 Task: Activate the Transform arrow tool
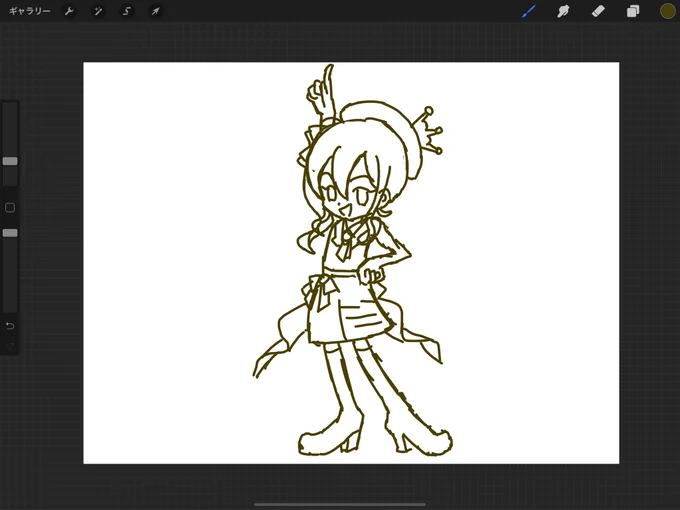pyautogui.click(x=155, y=11)
